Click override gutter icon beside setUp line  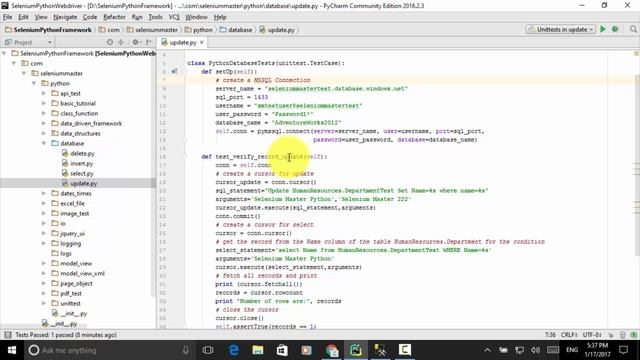click(x=174, y=71)
